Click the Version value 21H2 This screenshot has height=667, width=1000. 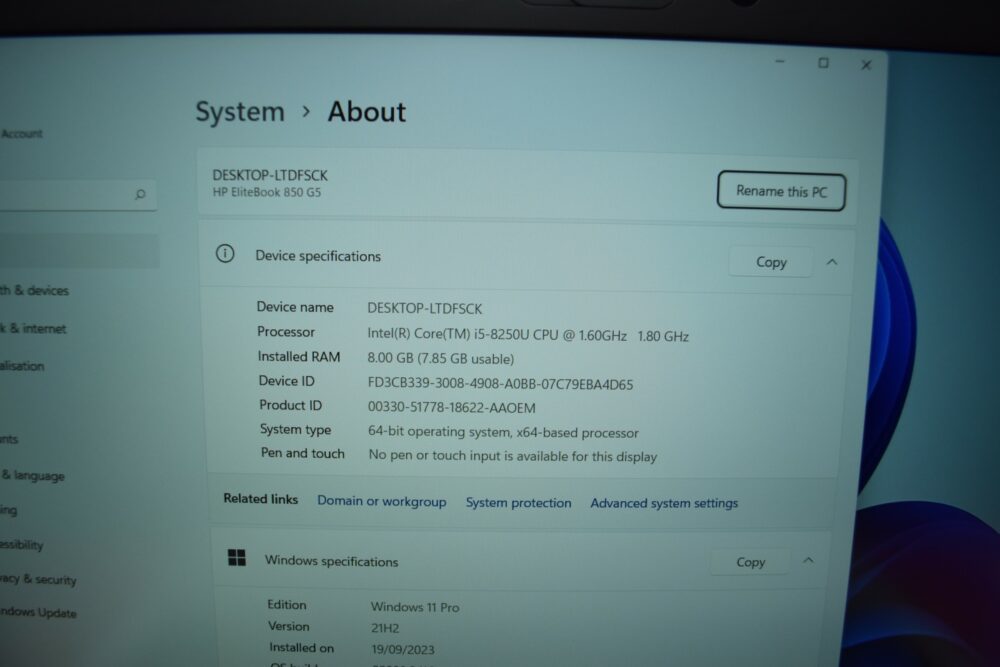click(x=385, y=628)
